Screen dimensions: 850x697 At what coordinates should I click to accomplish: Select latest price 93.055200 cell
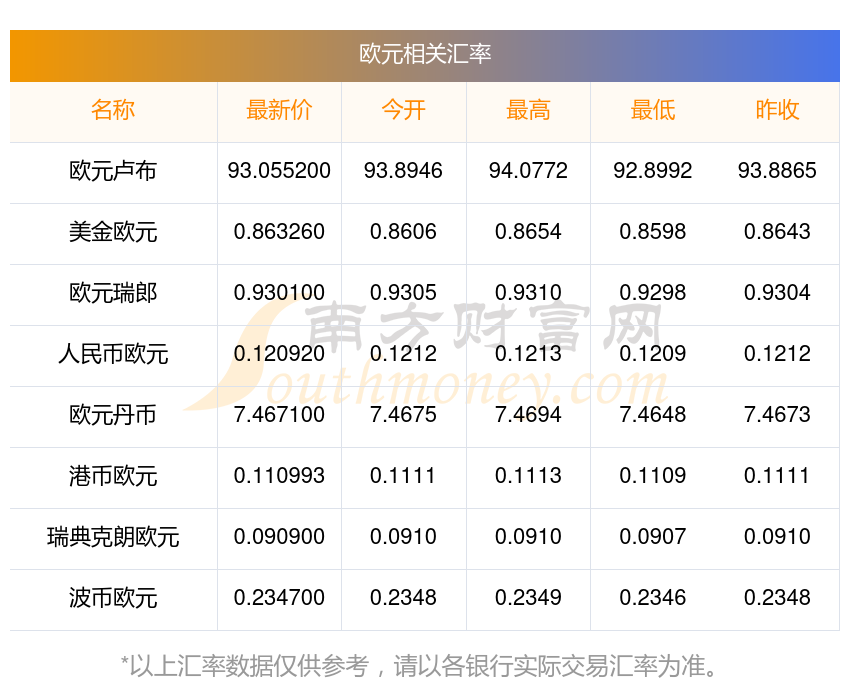279,171
